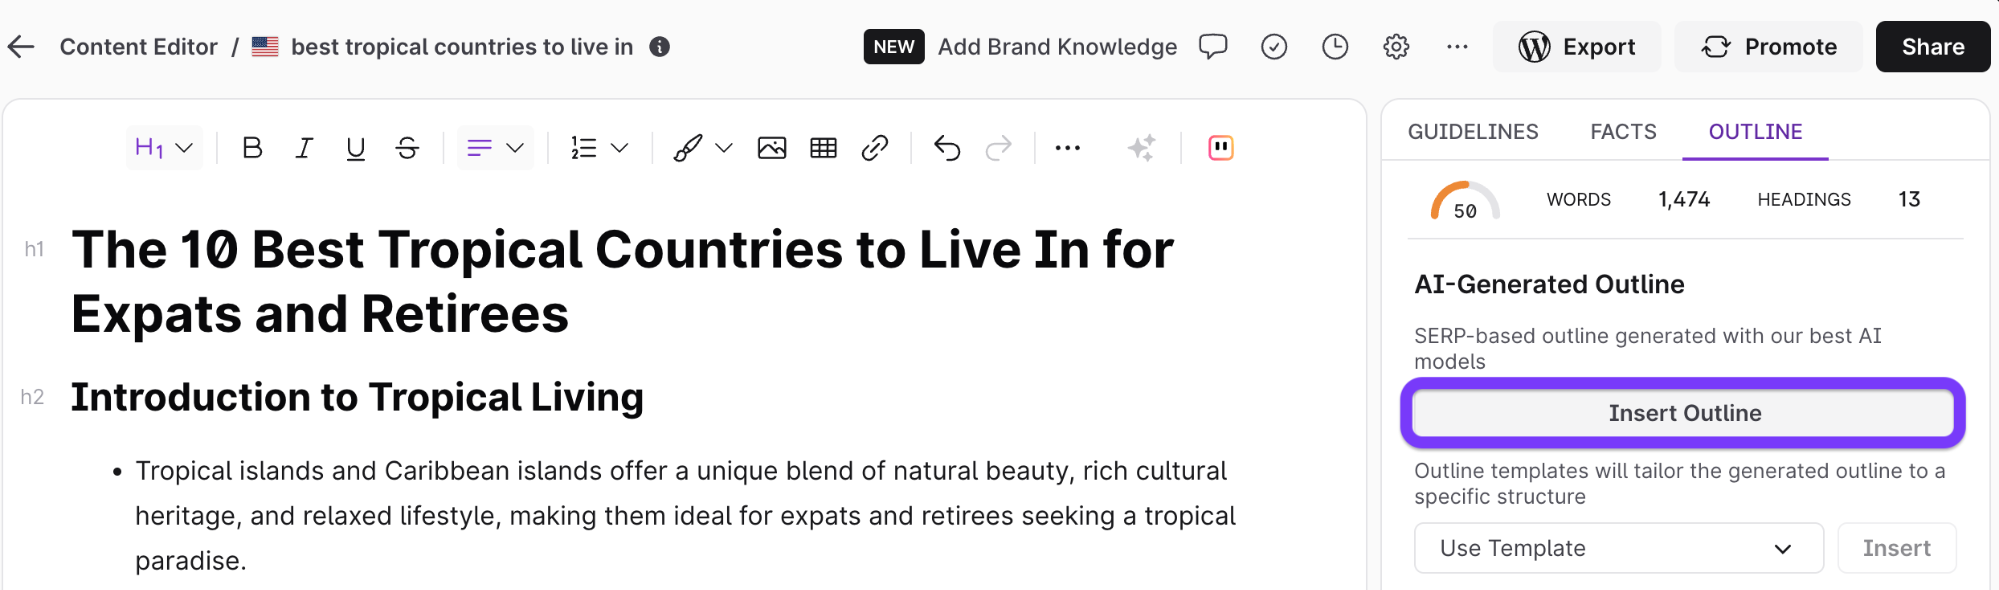1999x590 pixels.
Task: Click the back arrow icon
Action: [21, 47]
